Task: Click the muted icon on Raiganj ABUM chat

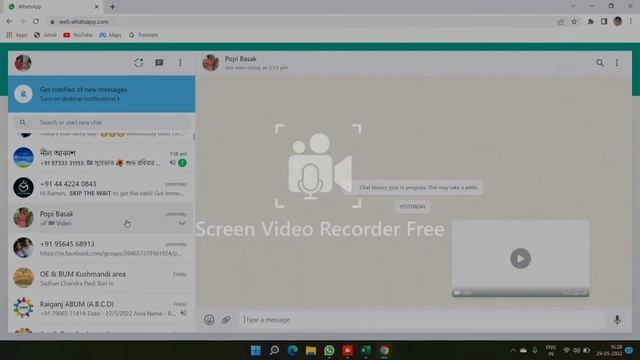Action: [183, 313]
